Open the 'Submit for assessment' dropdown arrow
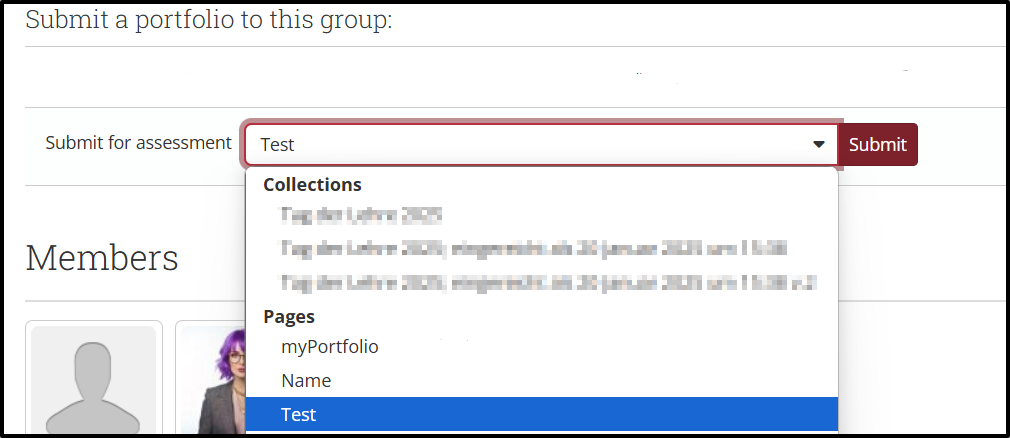Viewport: 1010px width, 438px height. pos(819,144)
